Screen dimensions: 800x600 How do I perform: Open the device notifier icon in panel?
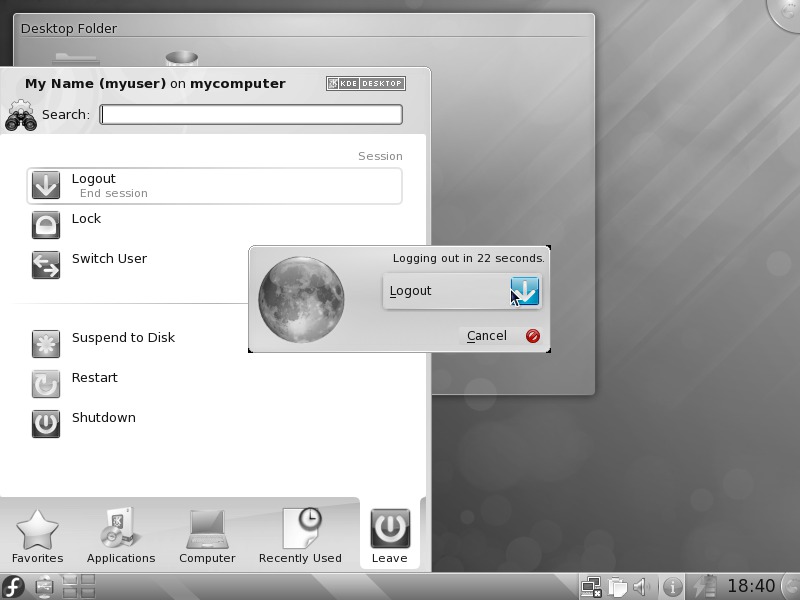tap(44, 587)
